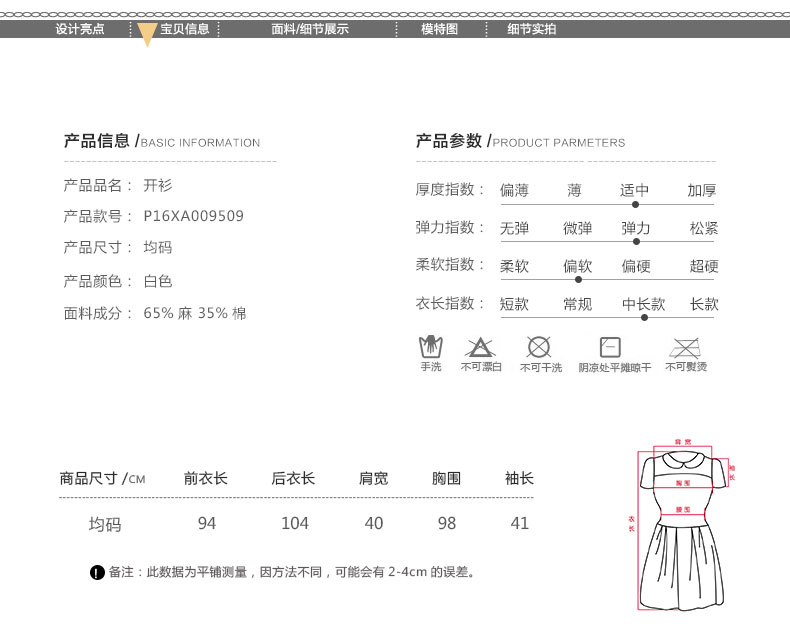Click the 加厚 thickness option
790x624 pixels.
tap(701, 190)
